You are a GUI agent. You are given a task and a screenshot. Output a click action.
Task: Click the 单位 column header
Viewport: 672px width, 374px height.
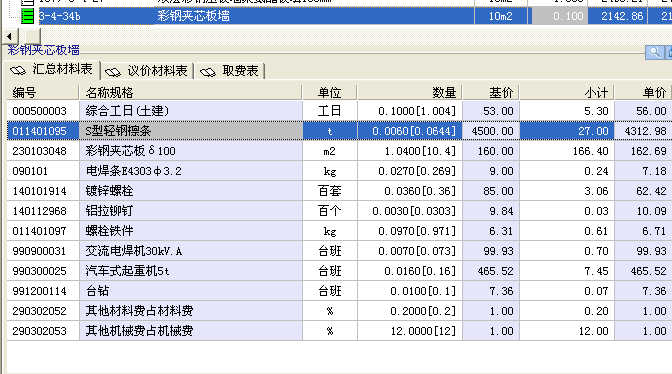tap(330, 92)
